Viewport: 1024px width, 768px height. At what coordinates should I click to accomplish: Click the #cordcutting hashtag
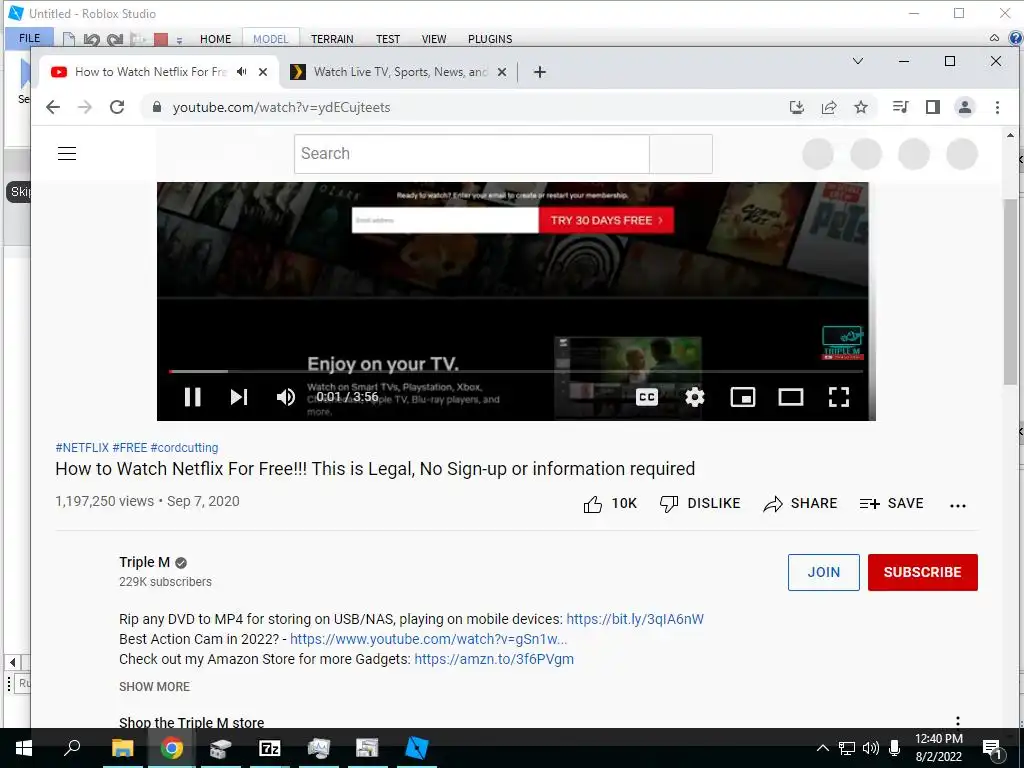184,447
